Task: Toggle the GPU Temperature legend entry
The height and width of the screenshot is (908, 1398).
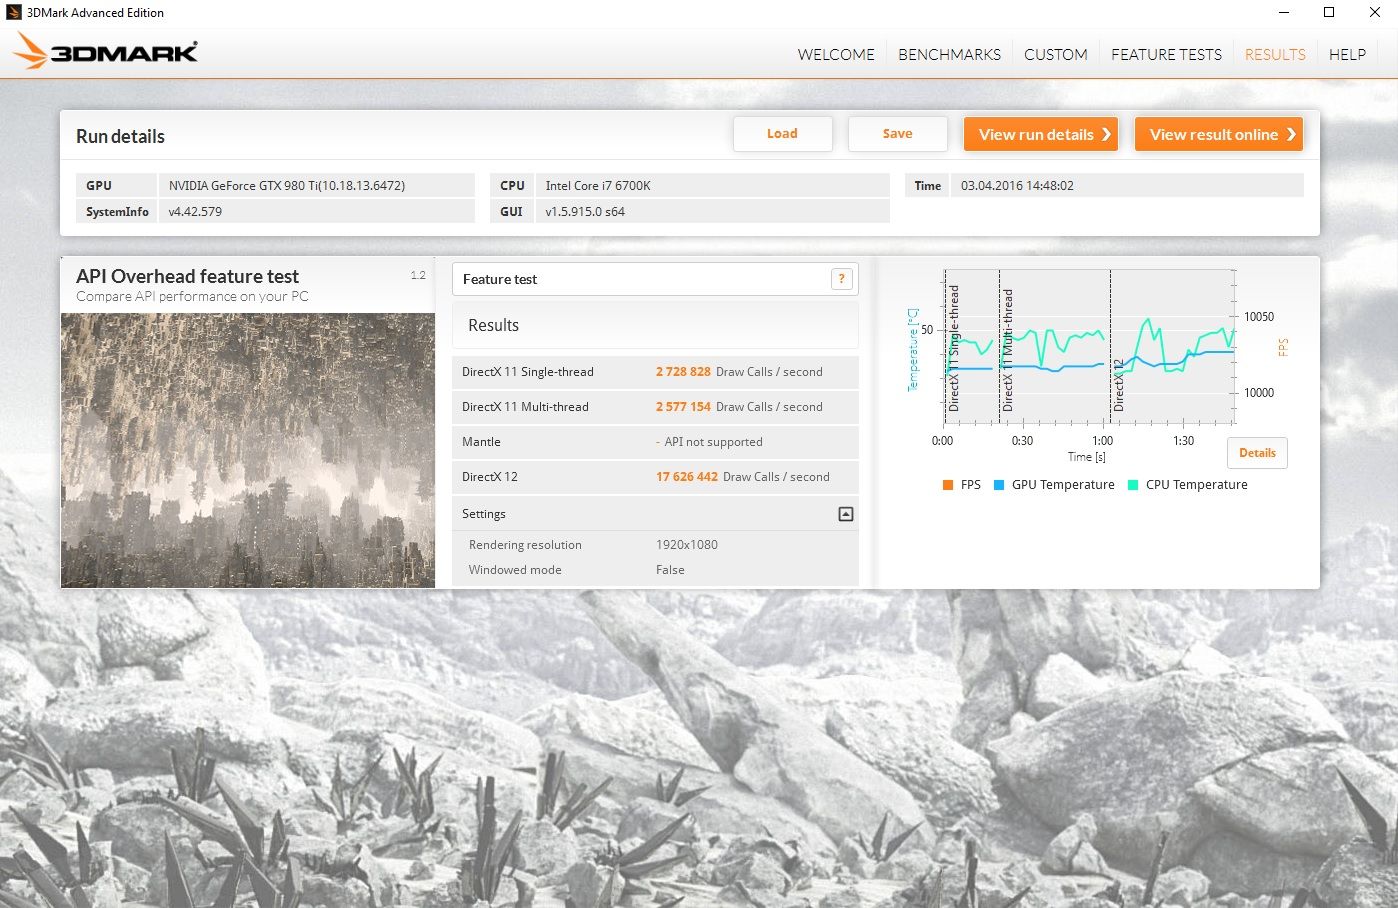Action: (x=1053, y=484)
